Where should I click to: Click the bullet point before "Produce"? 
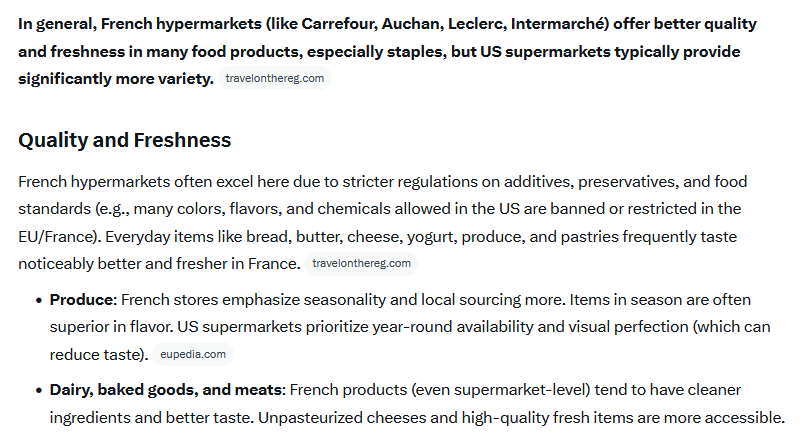click(39, 301)
